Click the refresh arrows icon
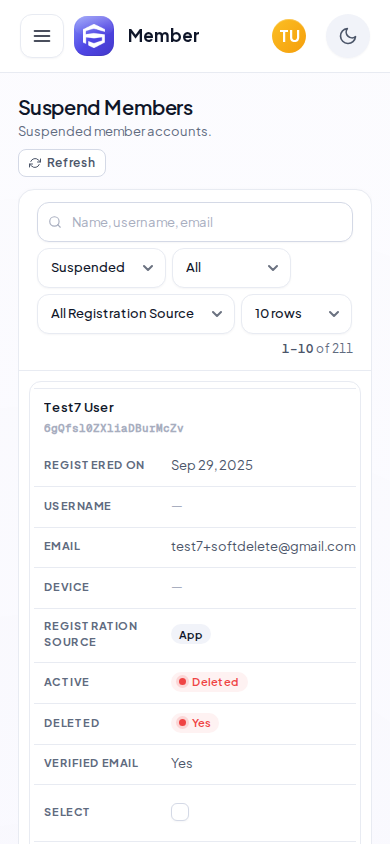The image size is (390, 844). tap(35, 163)
